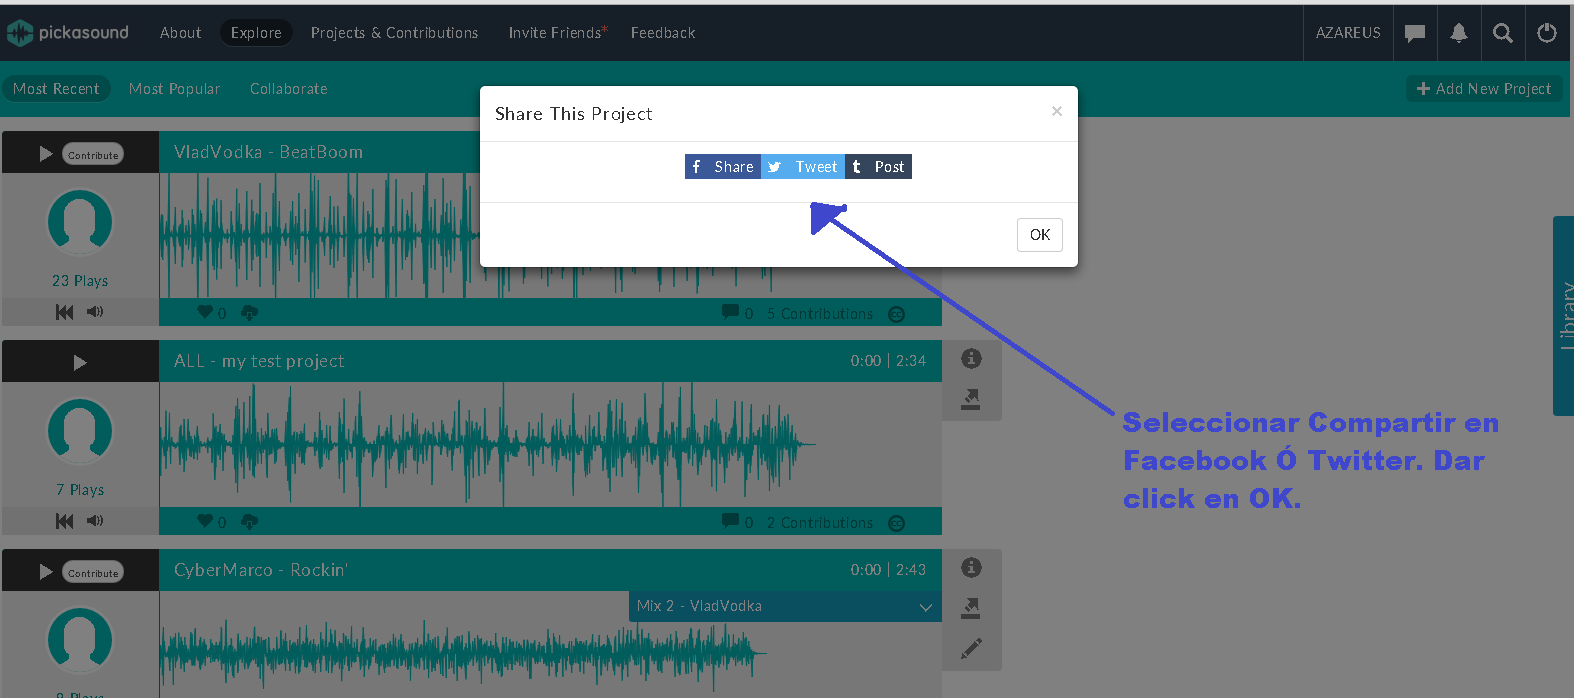Viewport: 1574px width, 698px height.
Task: Share my test project via export icon
Action: [971, 399]
